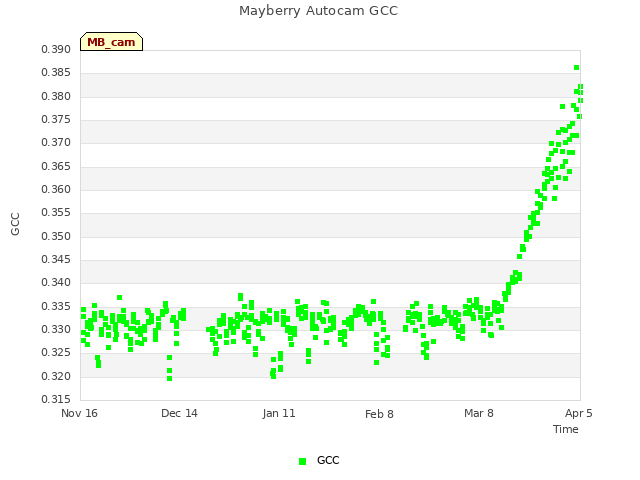The width and height of the screenshot is (640, 480).
Task: Click the Time axis title
Action: 566,429
